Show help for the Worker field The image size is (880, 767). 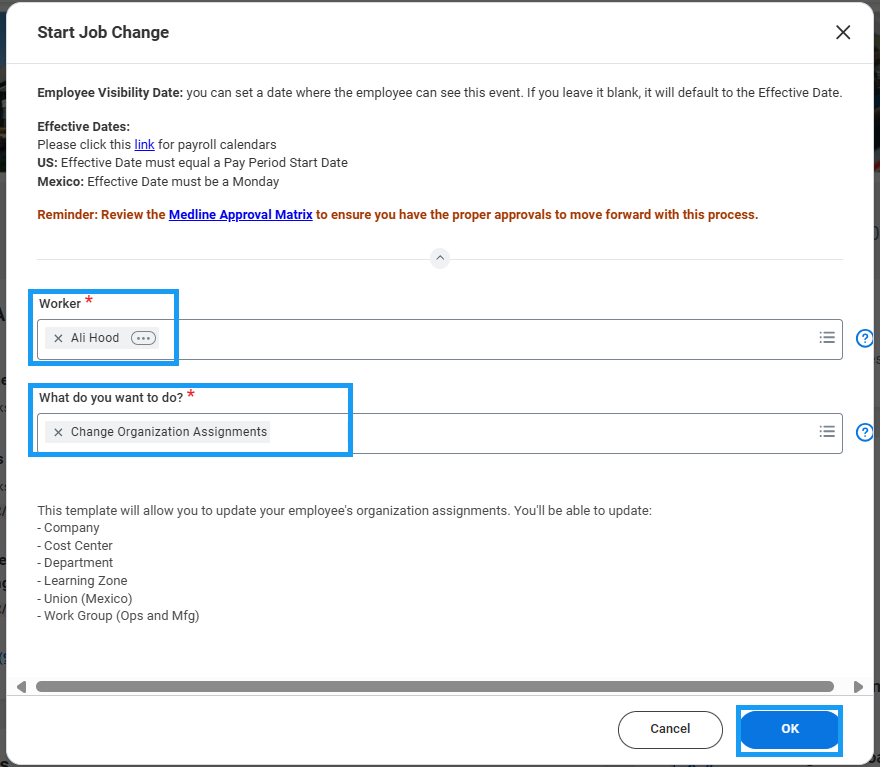866,338
